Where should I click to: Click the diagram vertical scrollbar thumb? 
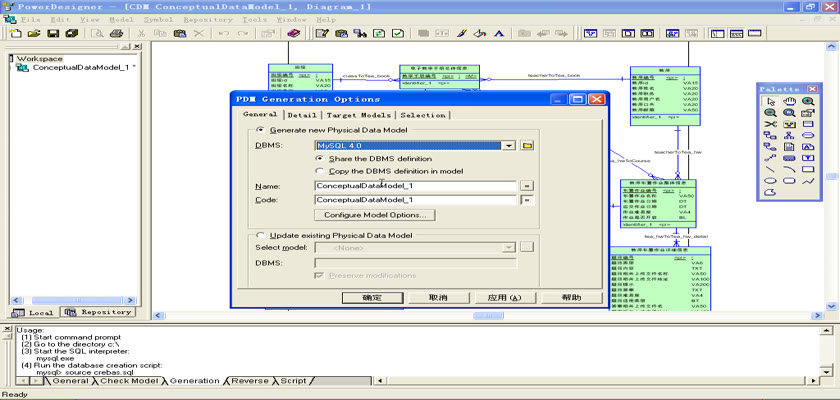(831, 176)
